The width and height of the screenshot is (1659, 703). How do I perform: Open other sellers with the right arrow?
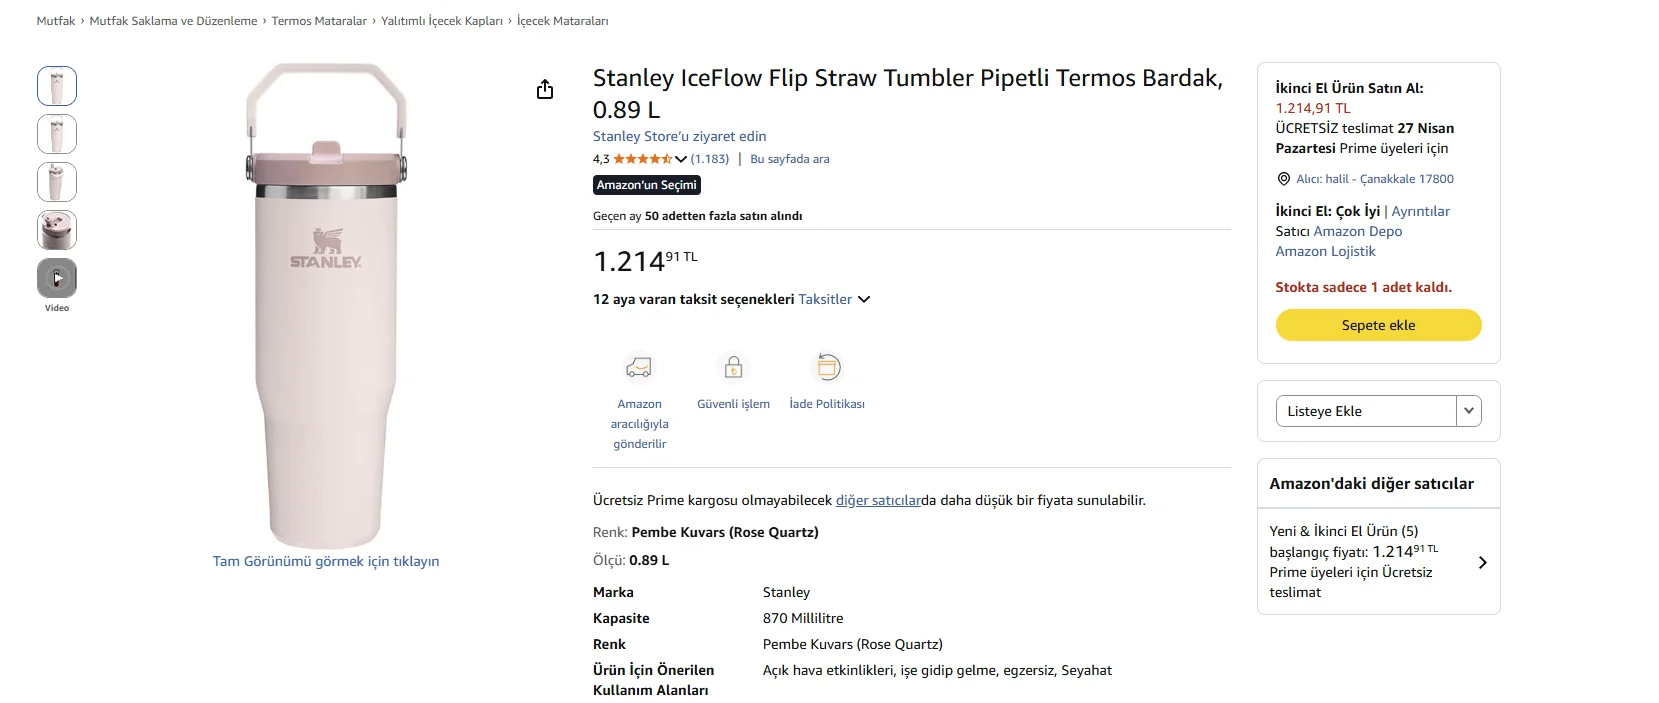click(1482, 562)
